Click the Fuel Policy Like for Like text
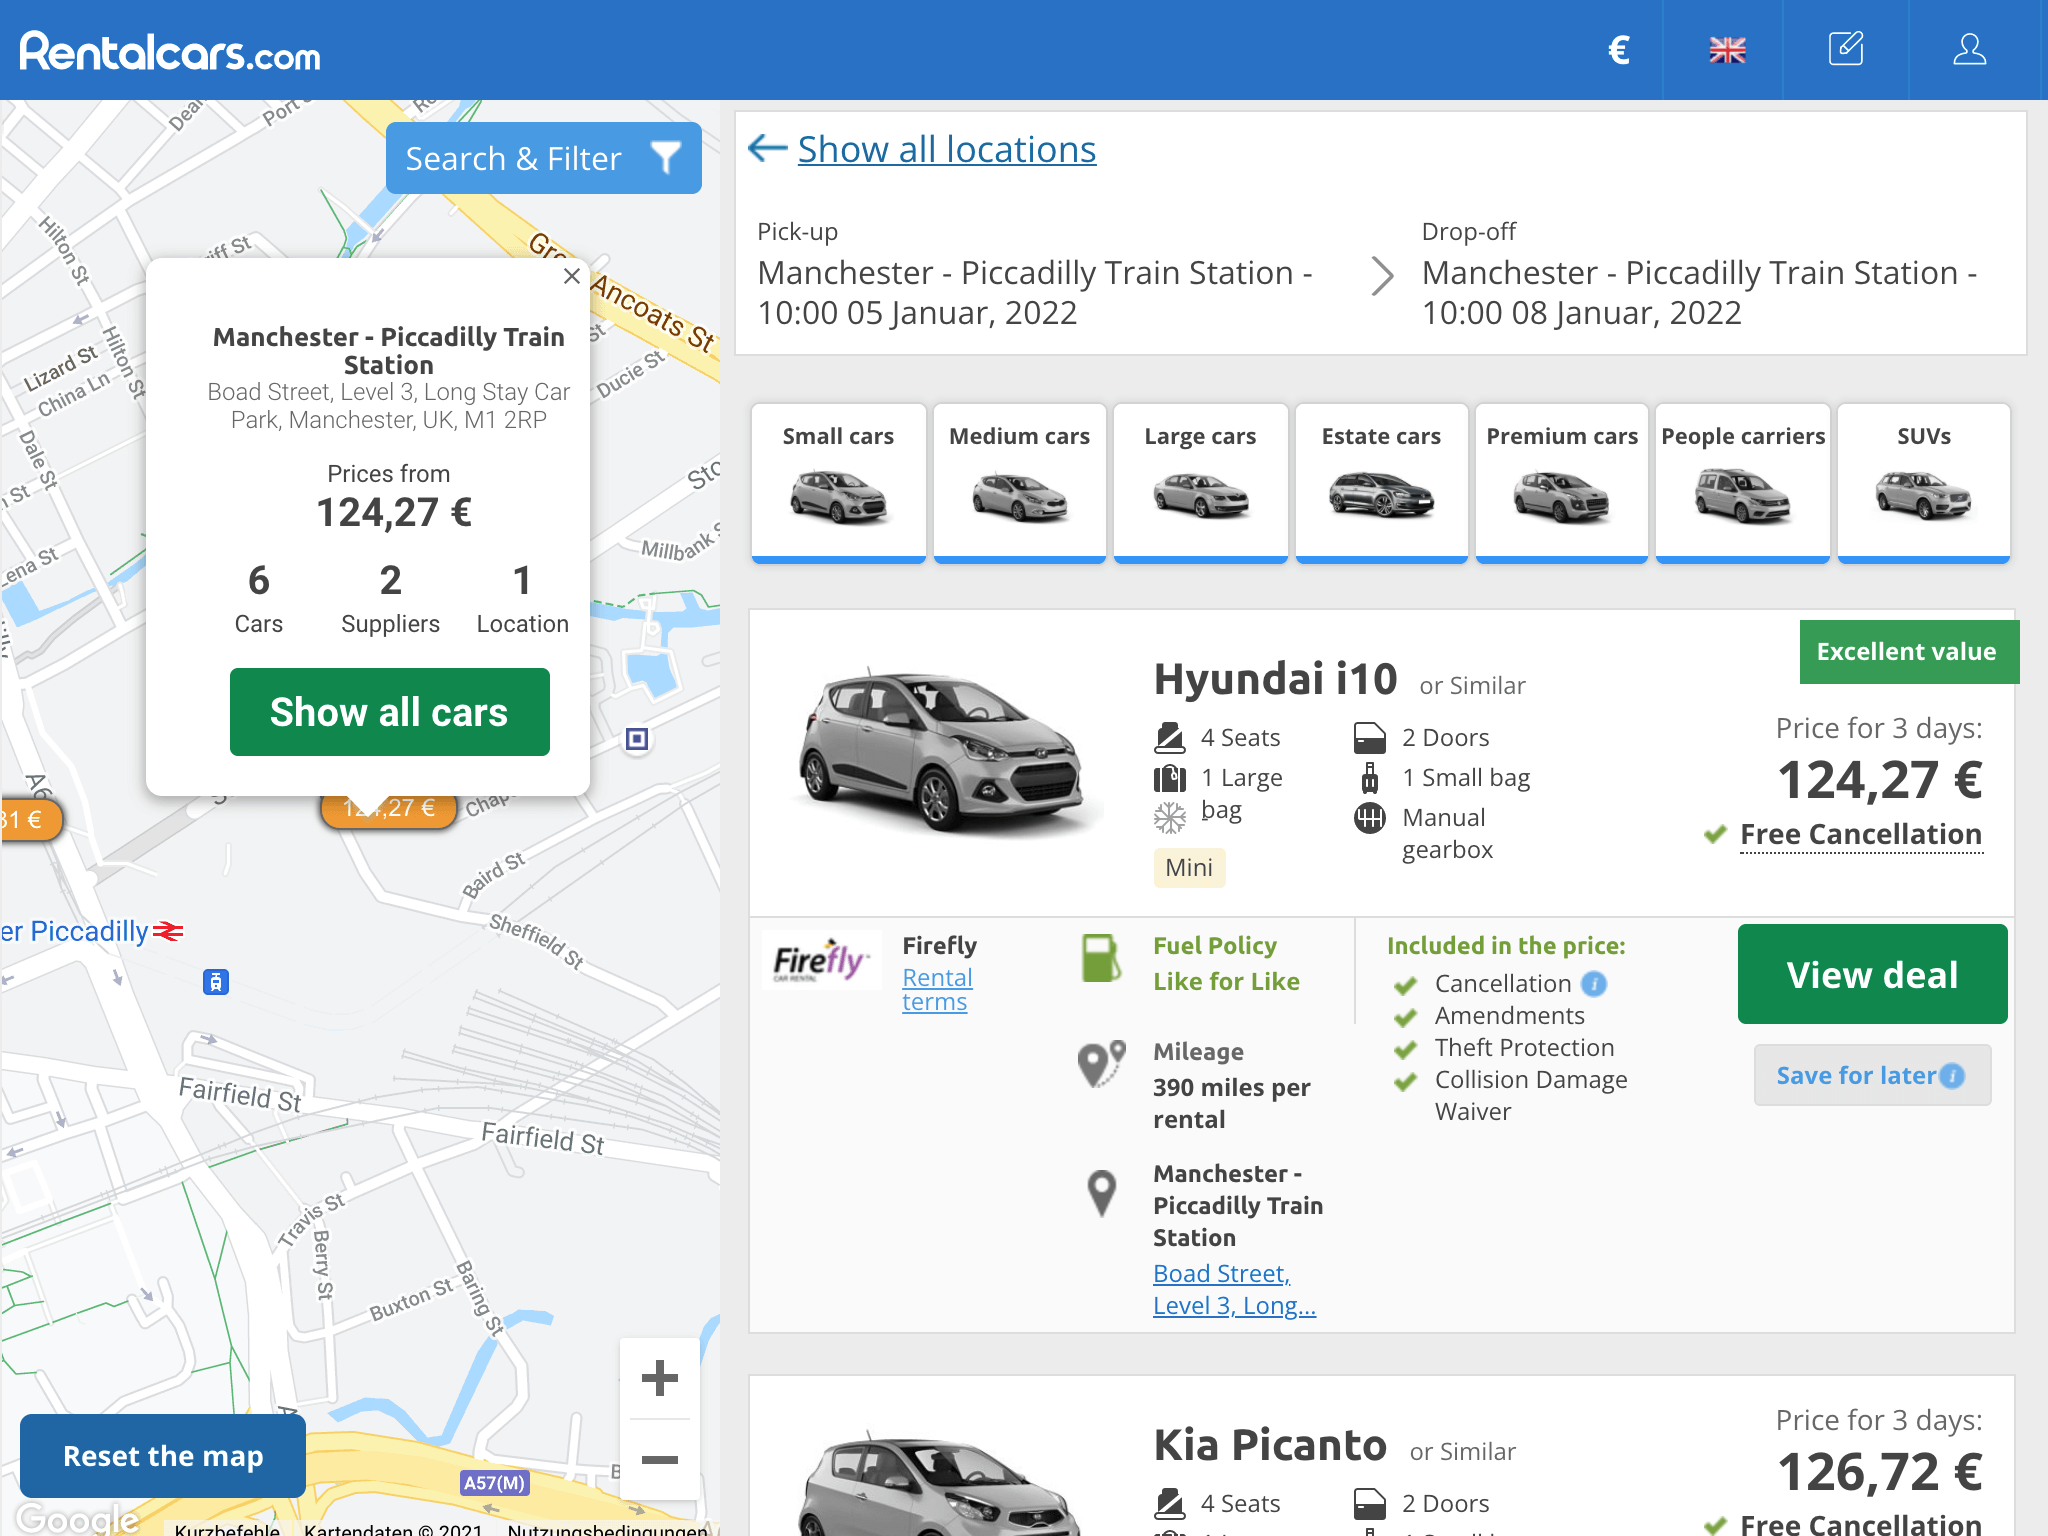This screenshot has height=1536, width=2048. click(1226, 964)
